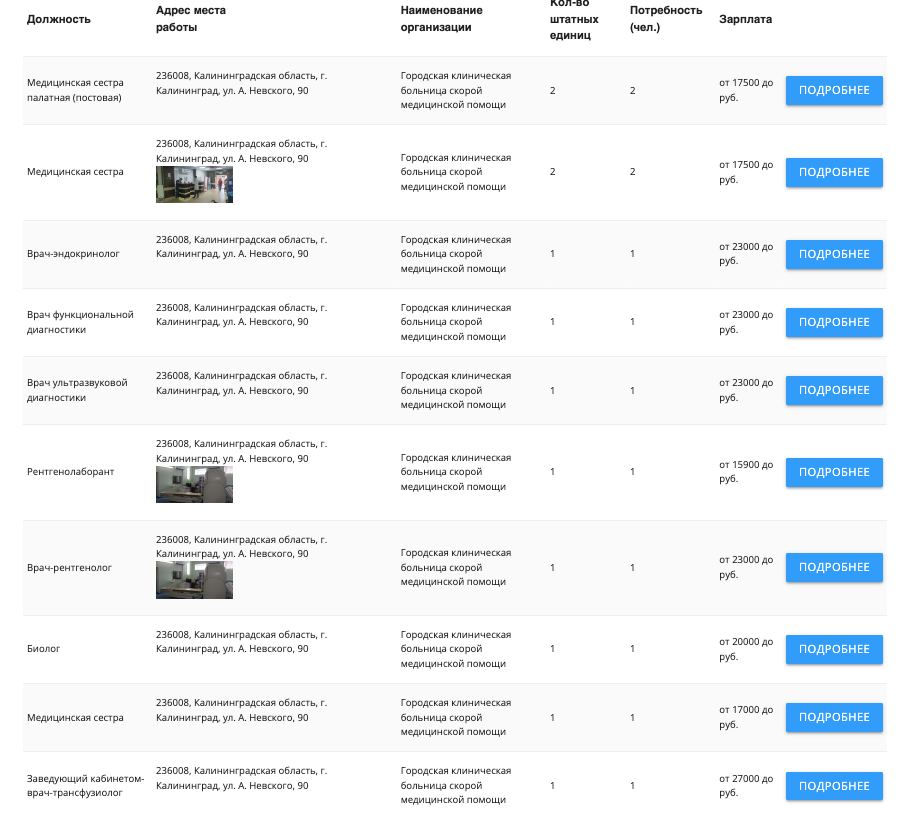
Task: Open Рентгенолаборант vacancy details button
Action: point(833,472)
